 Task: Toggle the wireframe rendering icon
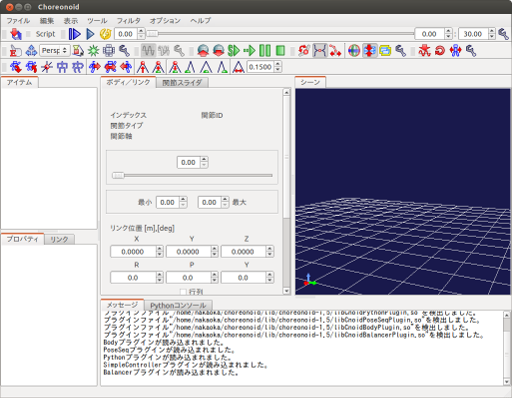pyautogui.click(x=109, y=51)
